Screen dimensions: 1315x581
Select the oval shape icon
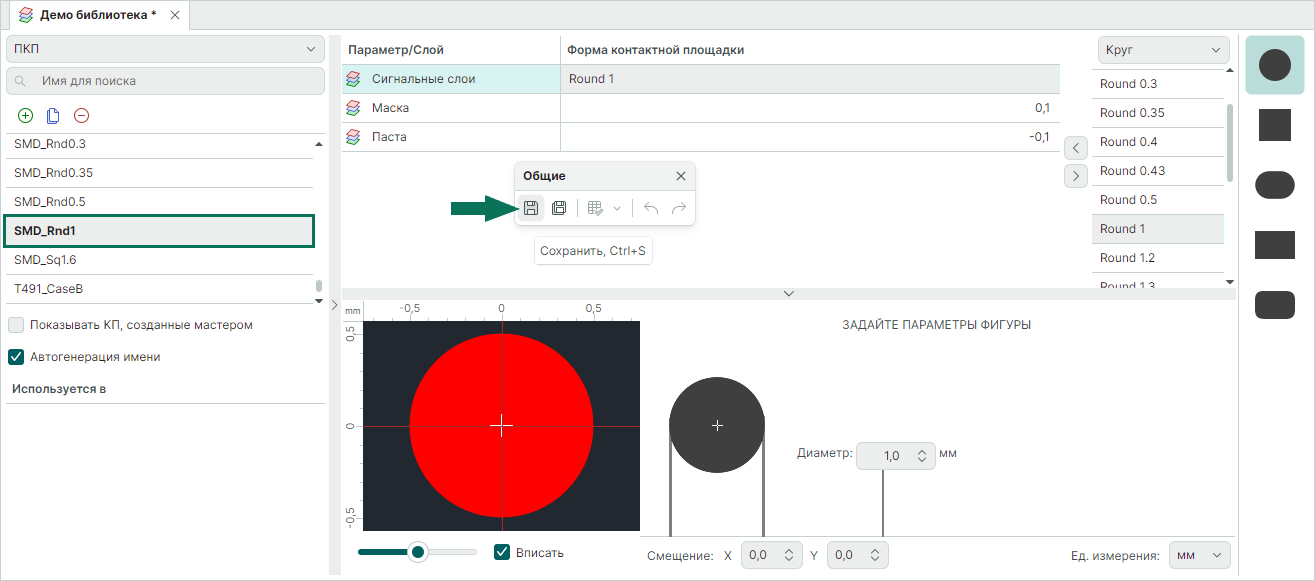(x=1274, y=185)
